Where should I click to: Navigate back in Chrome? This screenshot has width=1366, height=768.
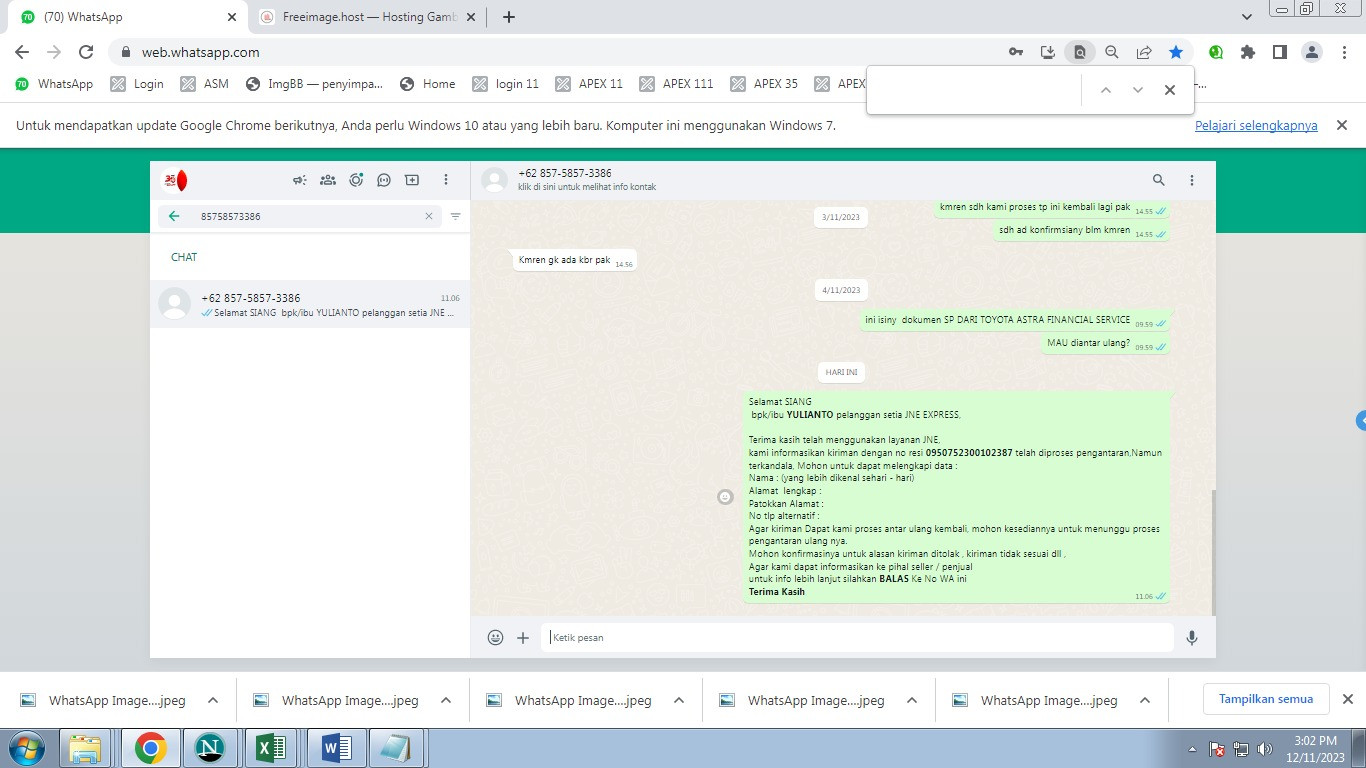pyautogui.click(x=22, y=52)
